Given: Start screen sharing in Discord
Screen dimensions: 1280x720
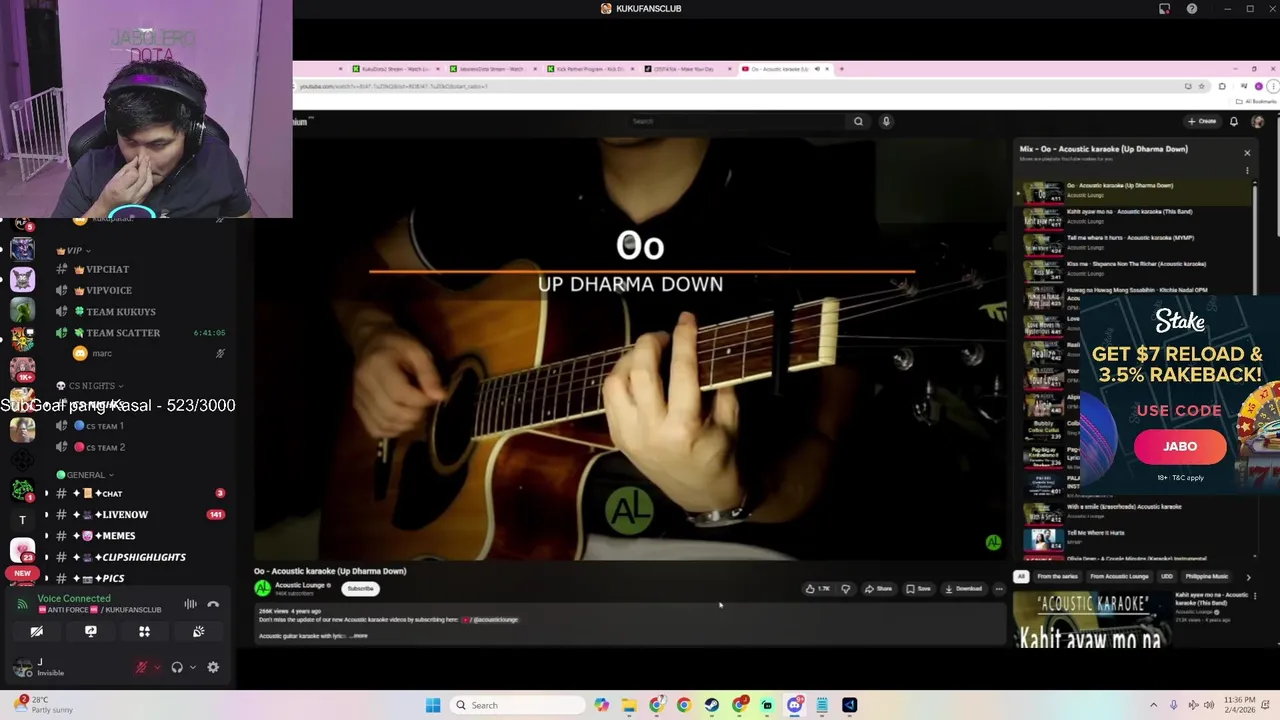Looking at the screenshot, I should click(x=91, y=631).
